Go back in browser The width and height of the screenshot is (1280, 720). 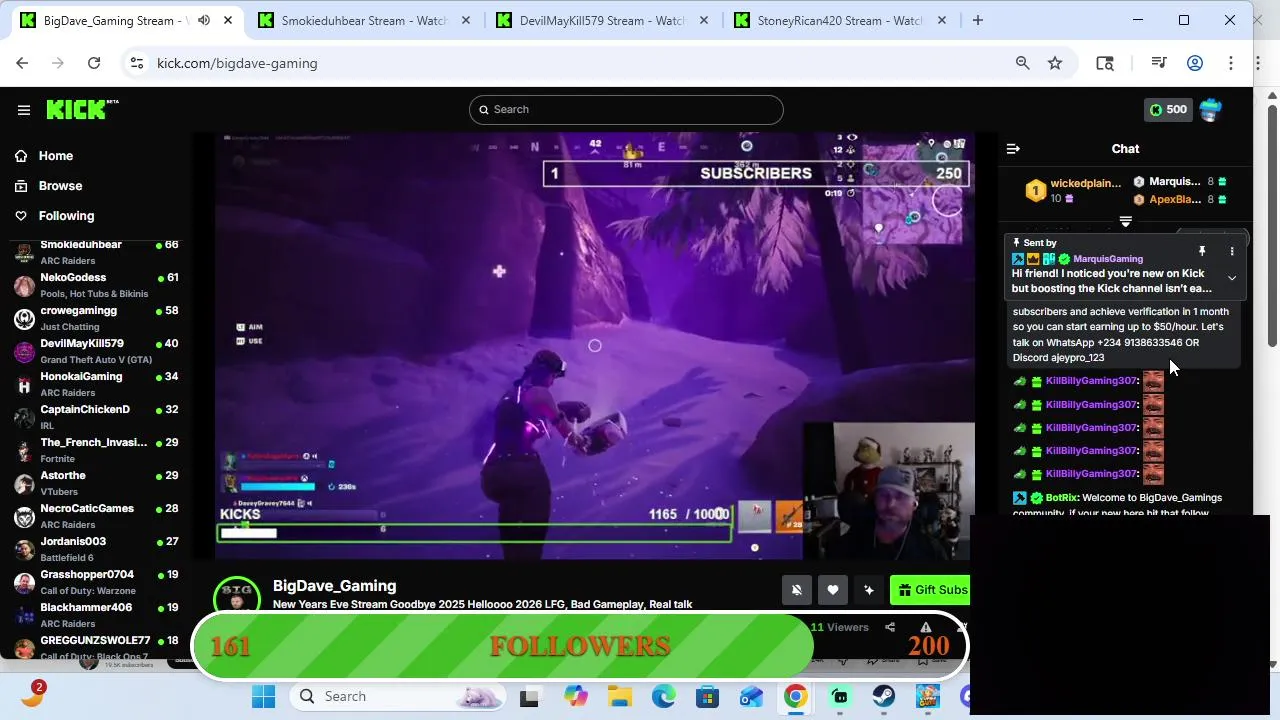pyautogui.click(x=22, y=63)
